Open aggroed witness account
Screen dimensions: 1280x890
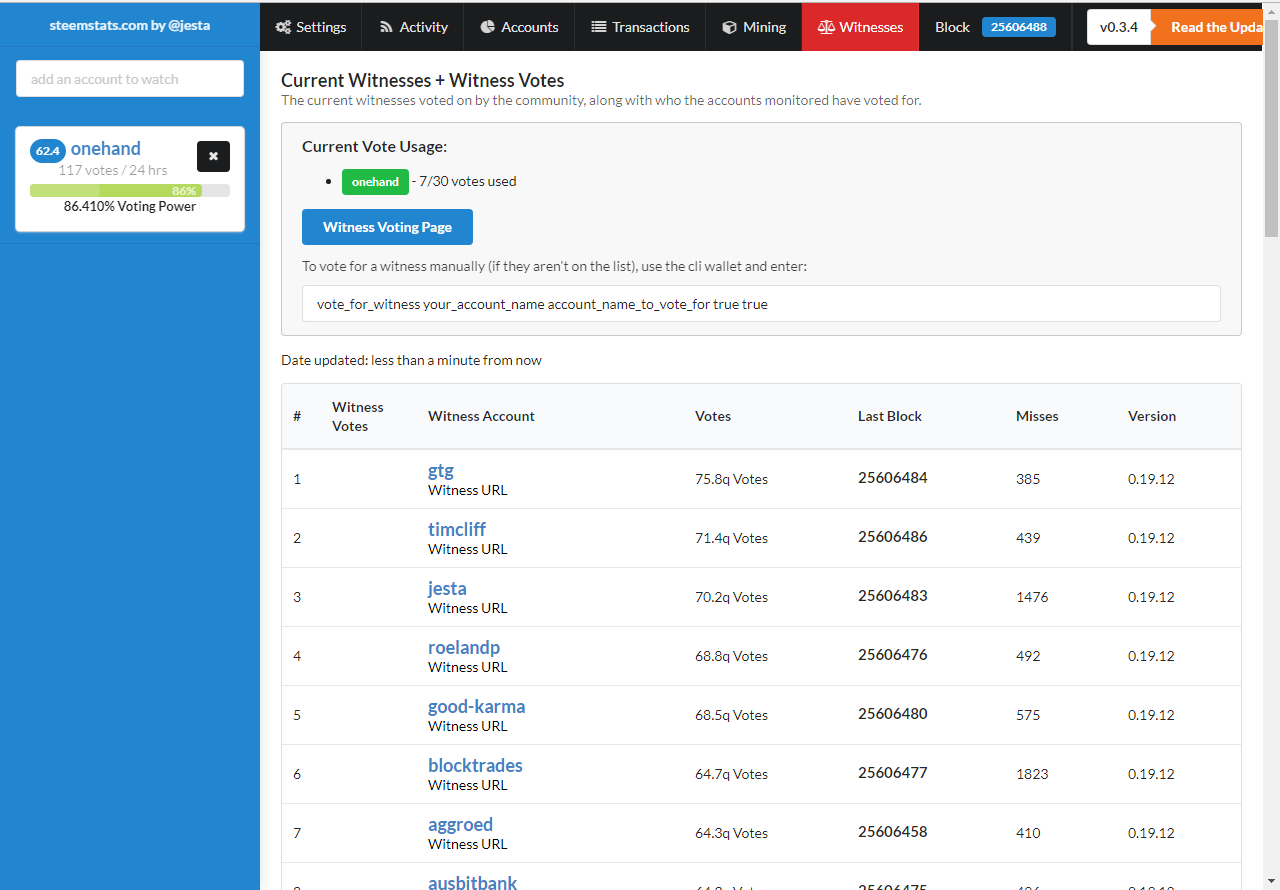click(x=460, y=824)
